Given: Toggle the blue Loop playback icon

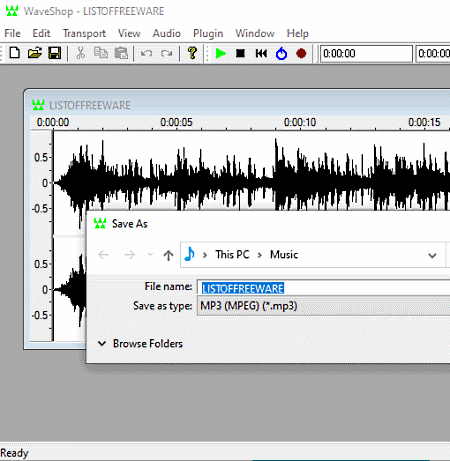Looking at the screenshot, I should click(x=281, y=53).
